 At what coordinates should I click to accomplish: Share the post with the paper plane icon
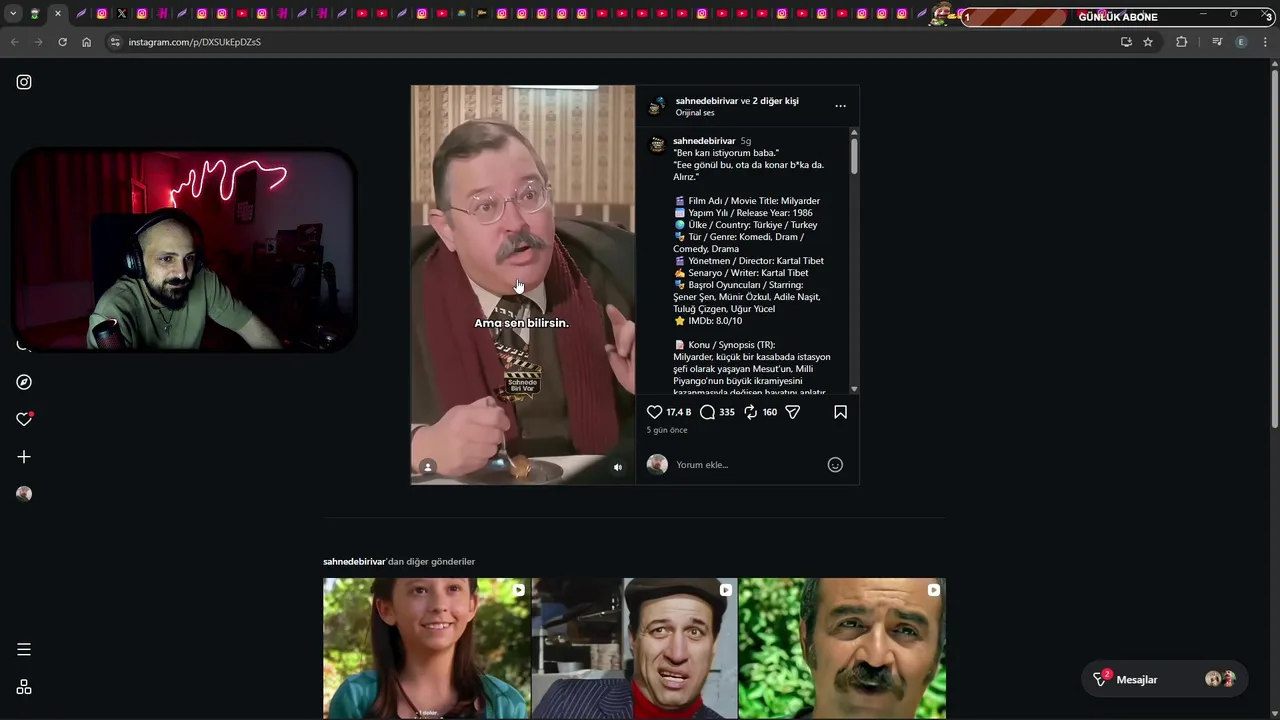coord(793,412)
